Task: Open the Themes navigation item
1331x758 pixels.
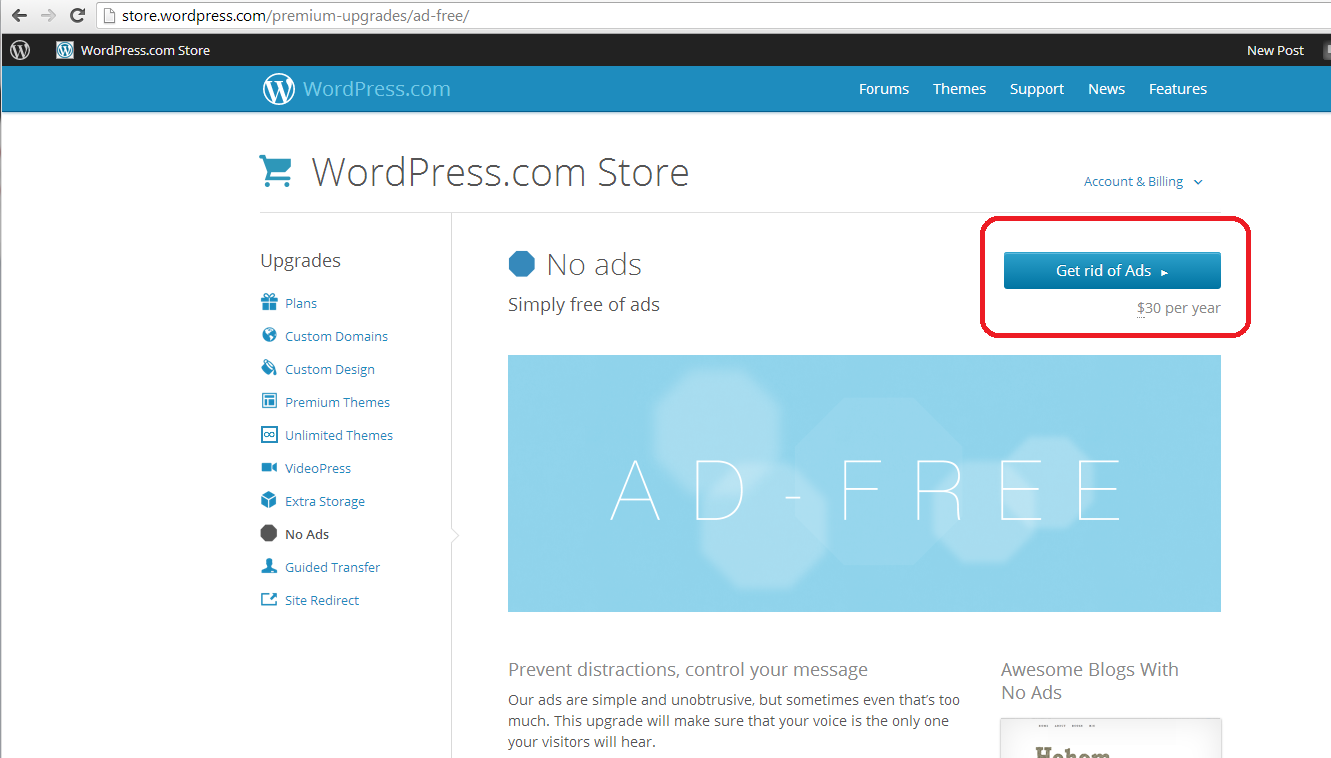Action: 959,89
